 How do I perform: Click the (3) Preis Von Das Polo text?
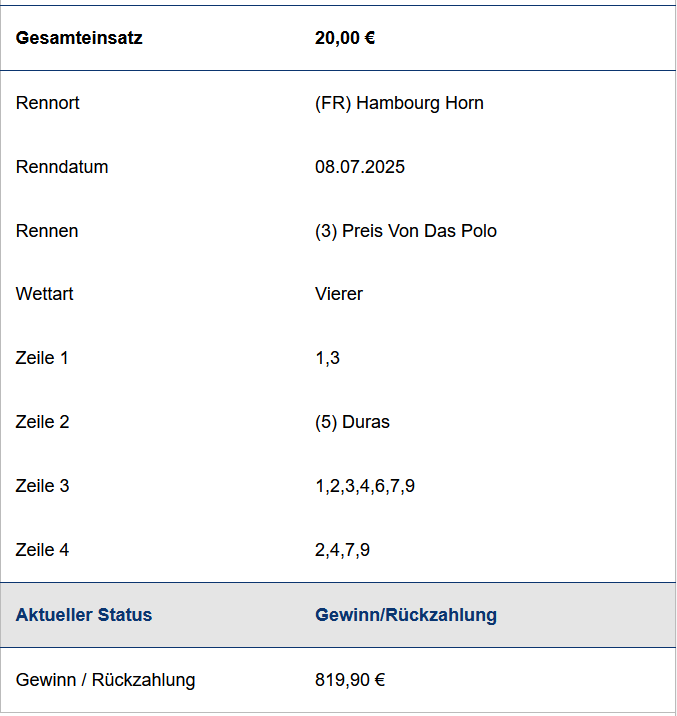[406, 231]
